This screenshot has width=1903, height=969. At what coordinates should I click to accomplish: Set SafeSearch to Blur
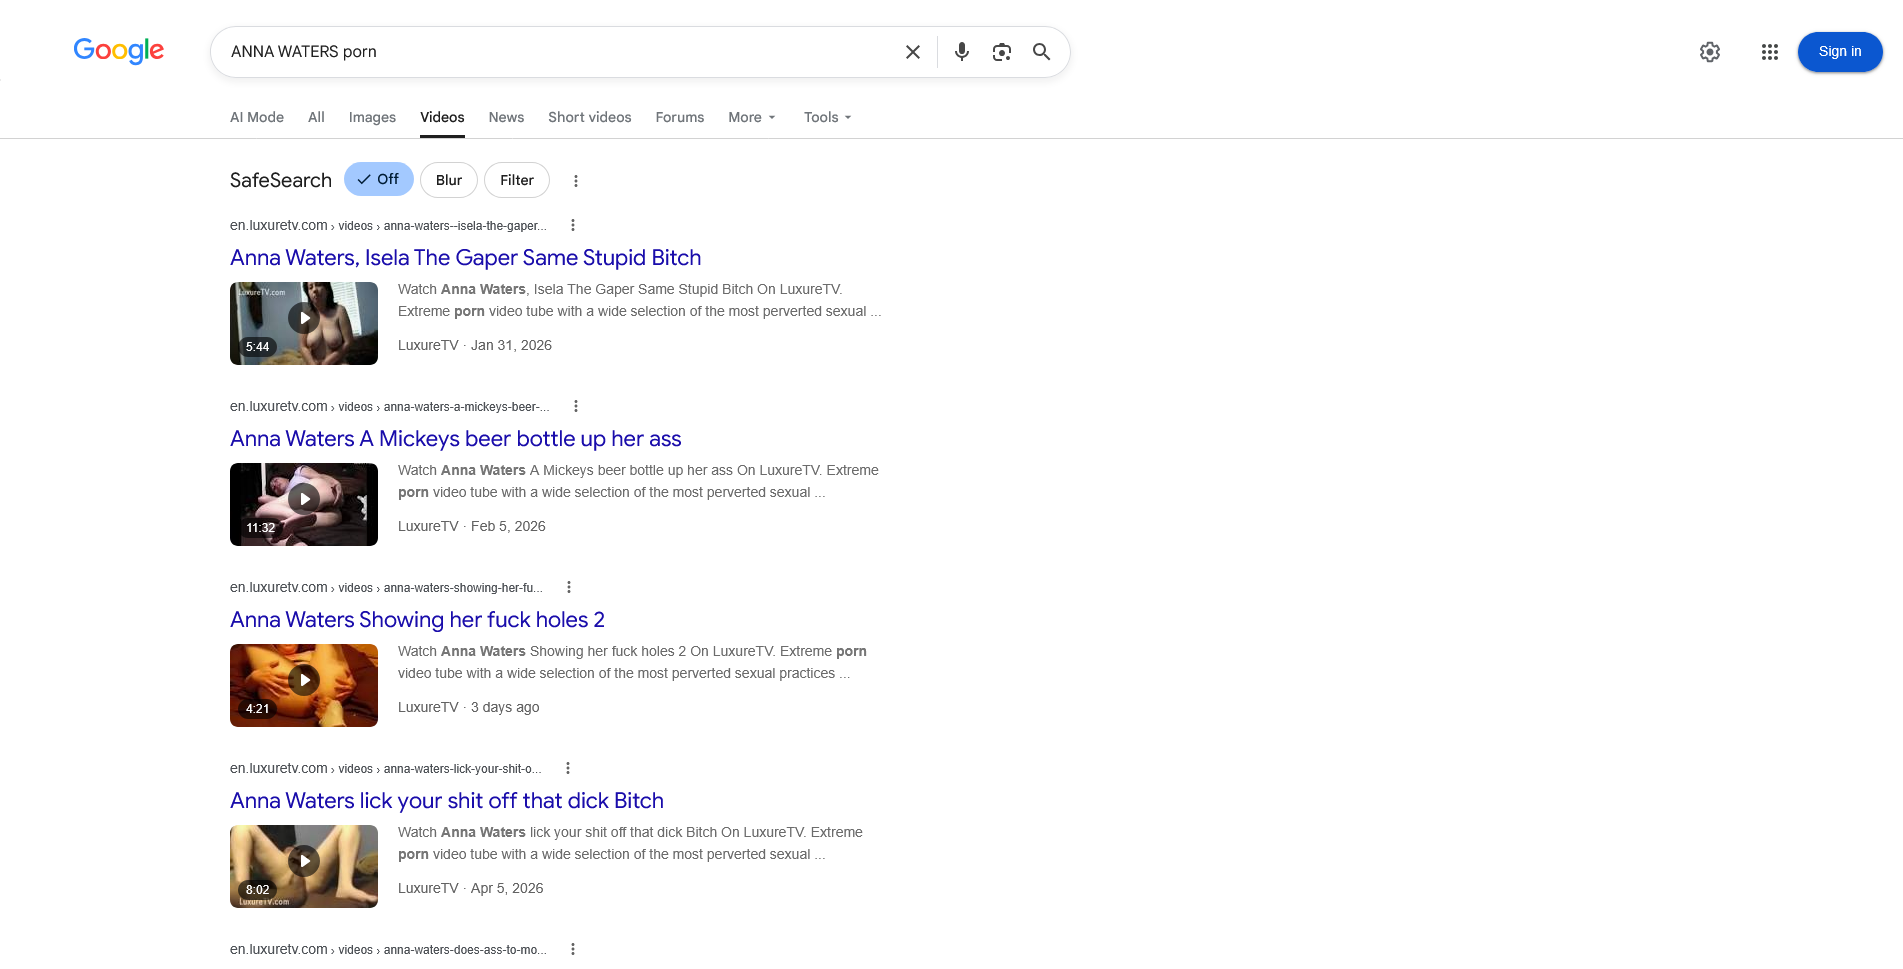click(449, 180)
